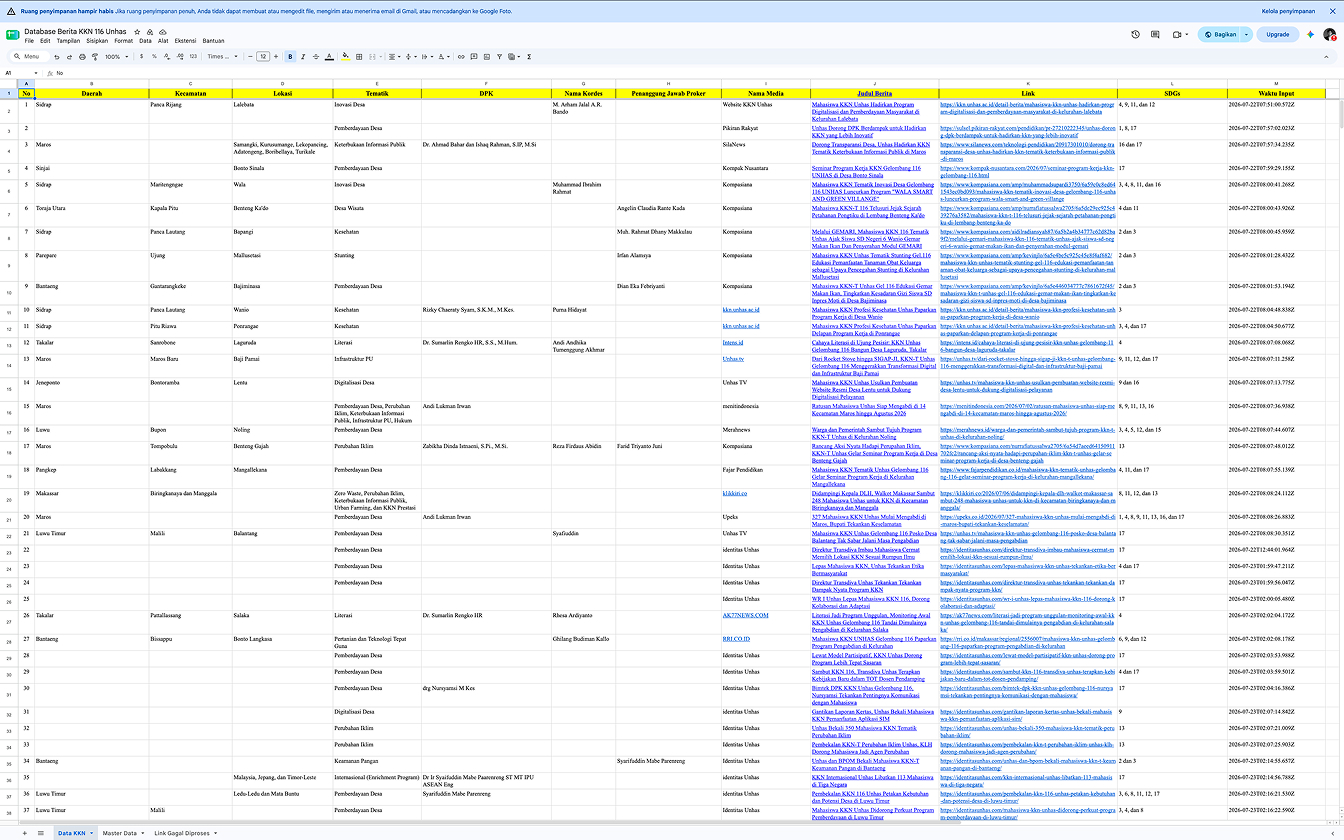Viewport: 1344px width, 840px height.
Task: Open the Times font family dropdown
Action: coord(222,57)
